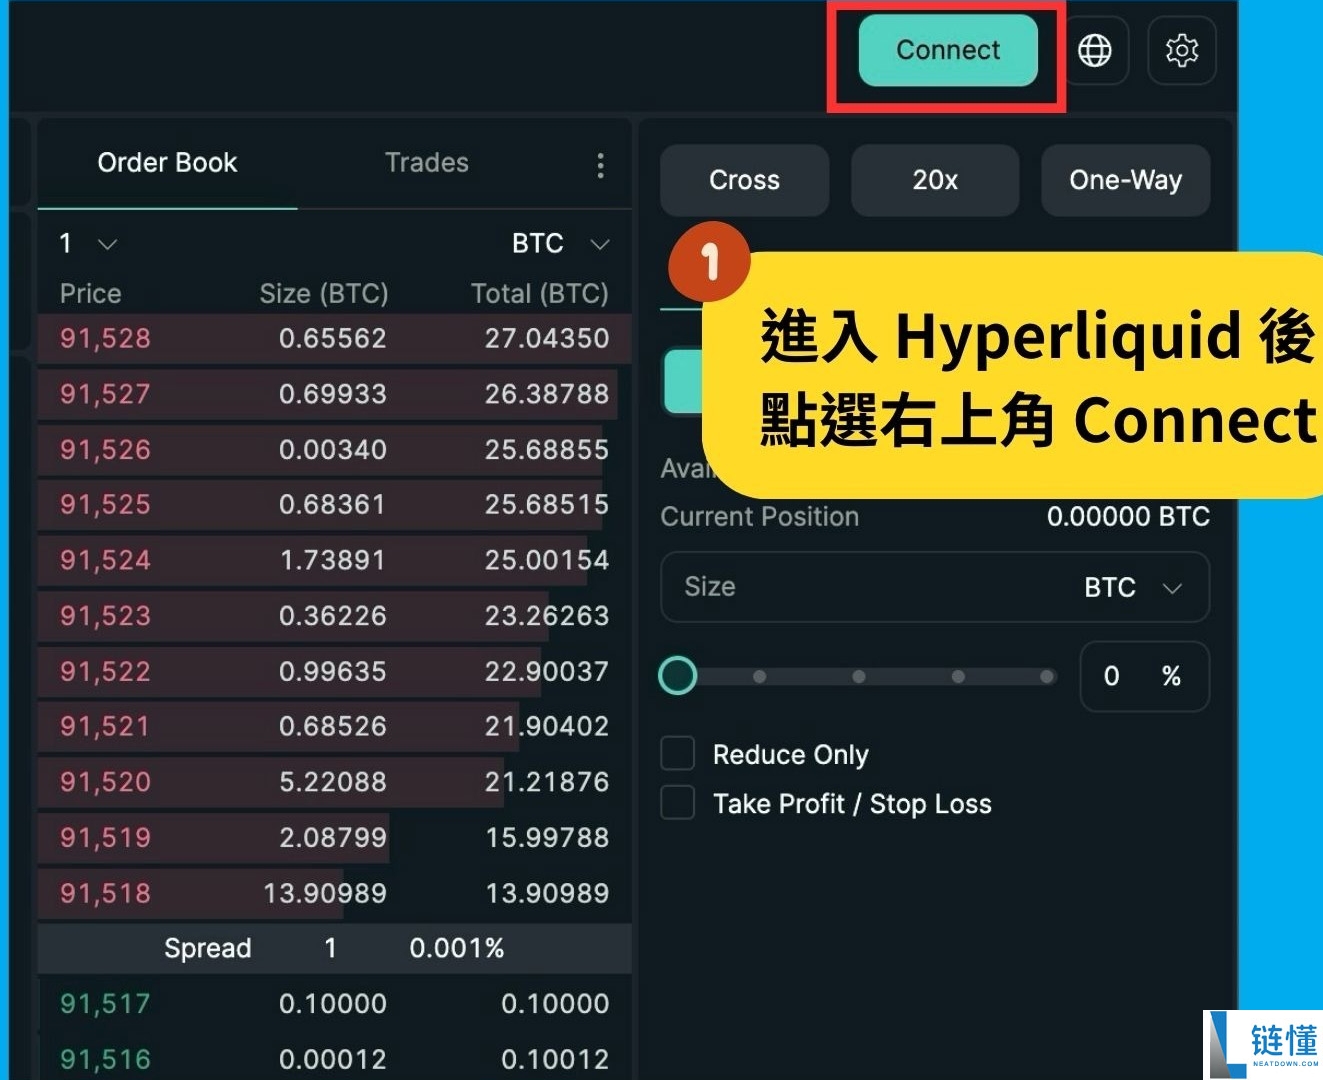Select ask price 91,520

pyautogui.click(x=105, y=782)
